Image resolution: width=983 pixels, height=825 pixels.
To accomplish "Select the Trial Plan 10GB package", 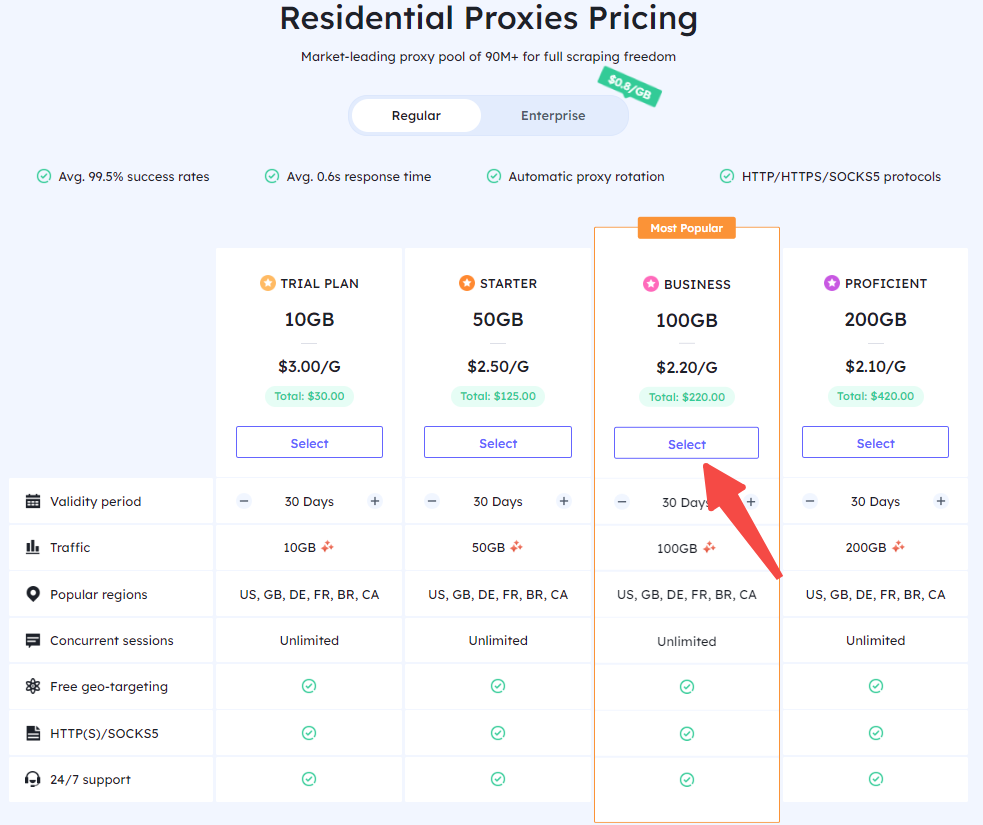I will click(309, 443).
